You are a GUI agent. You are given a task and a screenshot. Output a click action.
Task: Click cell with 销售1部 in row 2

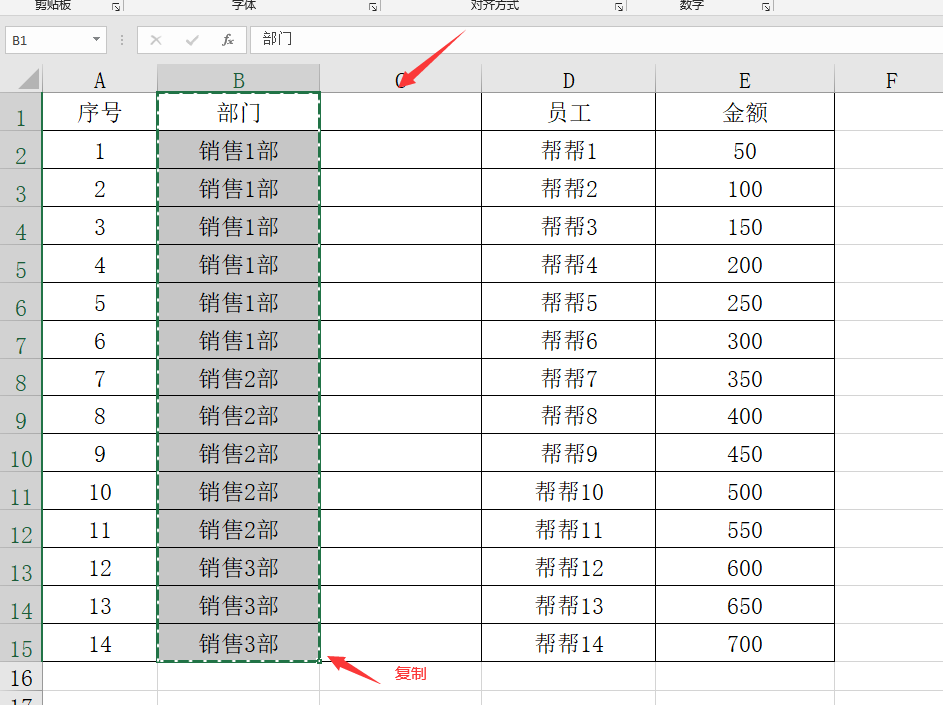click(x=238, y=150)
